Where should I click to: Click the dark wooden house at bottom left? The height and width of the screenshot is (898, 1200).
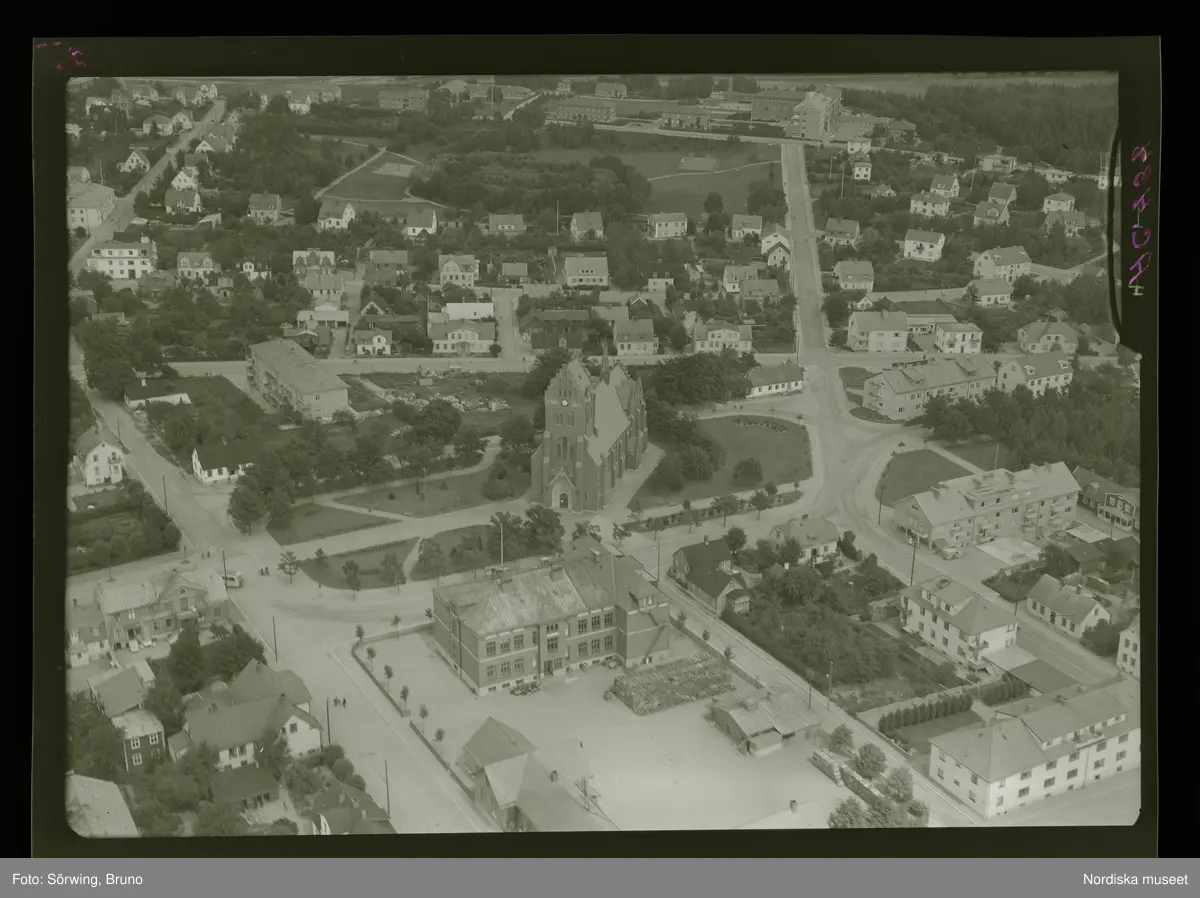coord(140,738)
